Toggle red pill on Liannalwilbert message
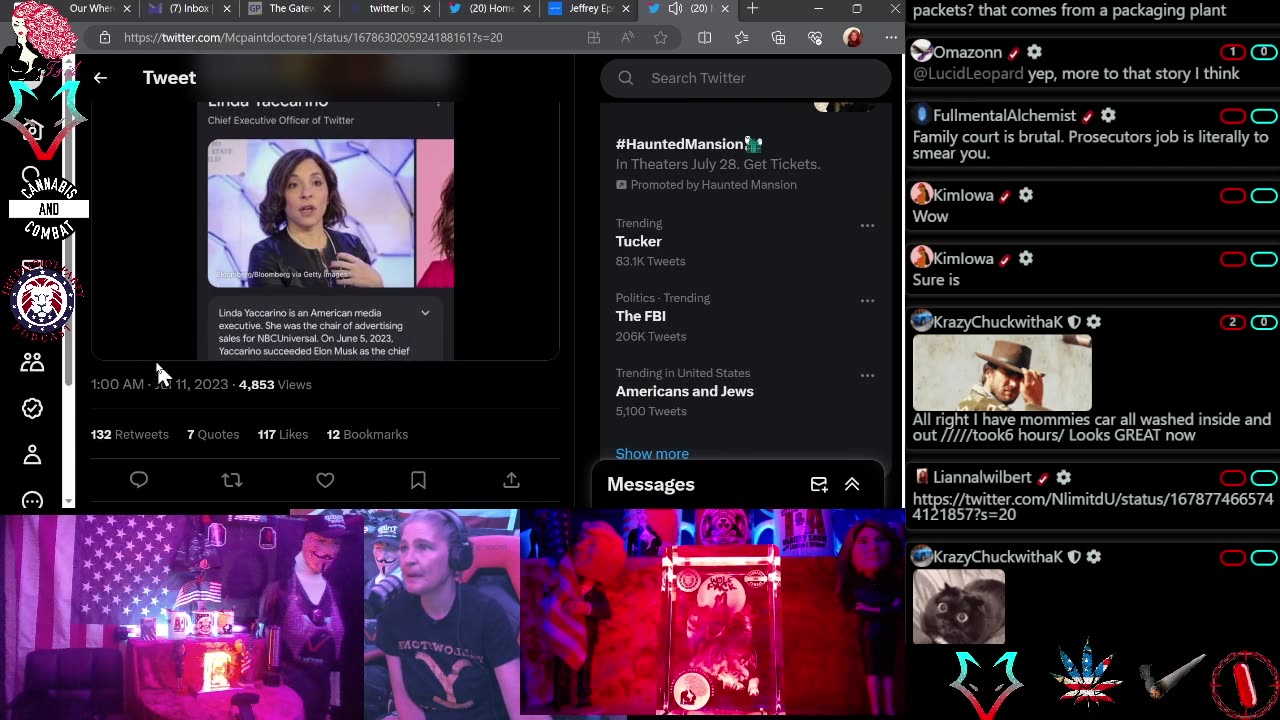This screenshot has width=1280, height=720. pyautogui.click(x=1233, y=477)
